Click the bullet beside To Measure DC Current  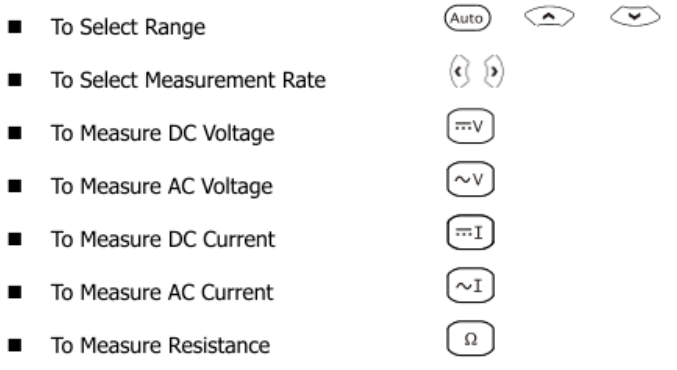tap(15, 239)
